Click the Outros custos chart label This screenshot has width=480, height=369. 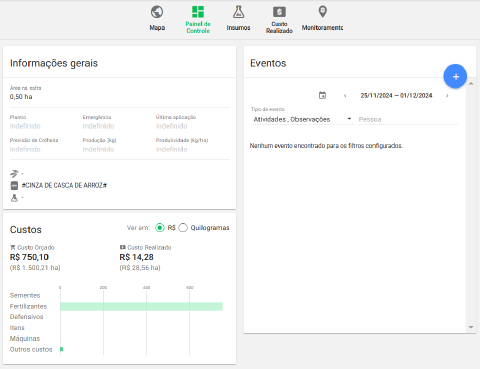pyautogui.click(x=31, y=349)
